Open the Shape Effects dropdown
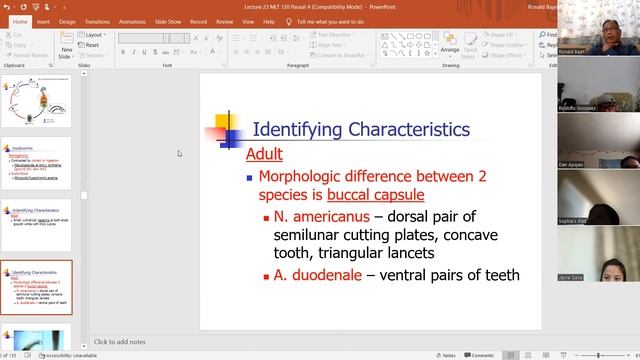Screen dimensions: 640x360 click(504, 55)
